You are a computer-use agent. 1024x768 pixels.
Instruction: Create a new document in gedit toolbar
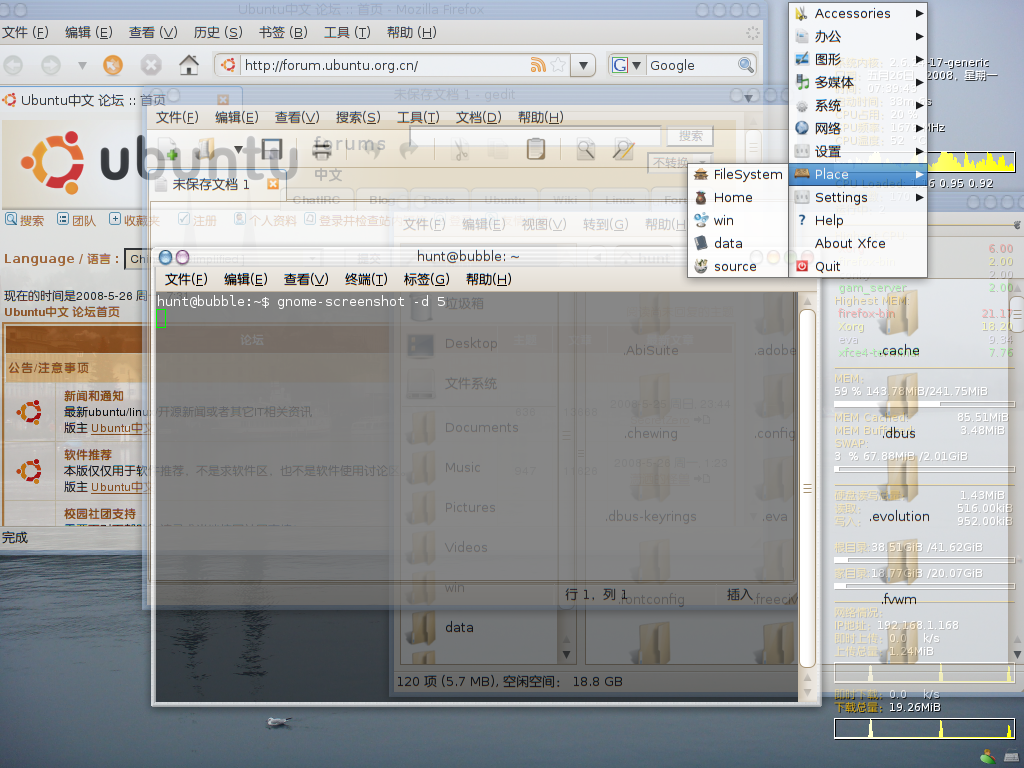[168, 150]
